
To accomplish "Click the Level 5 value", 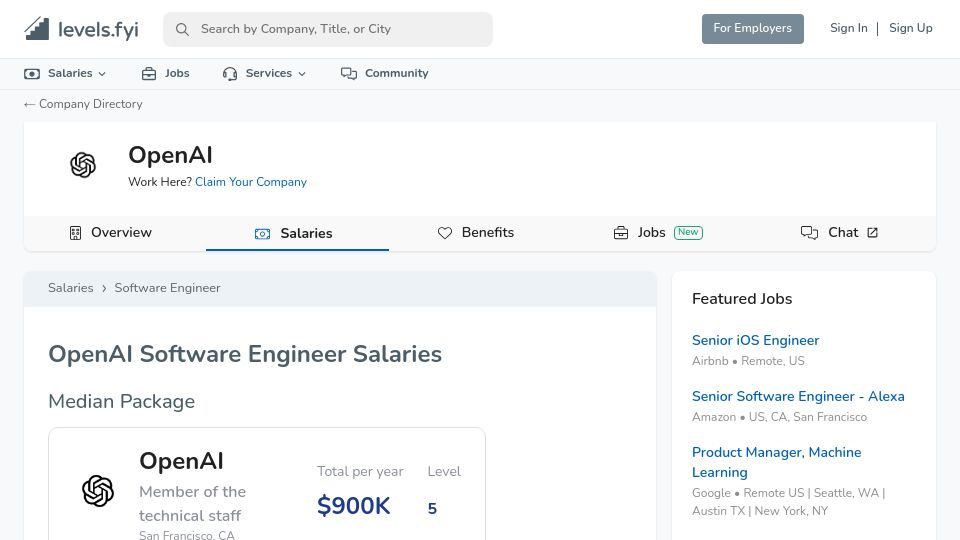I will pos(432,508).
